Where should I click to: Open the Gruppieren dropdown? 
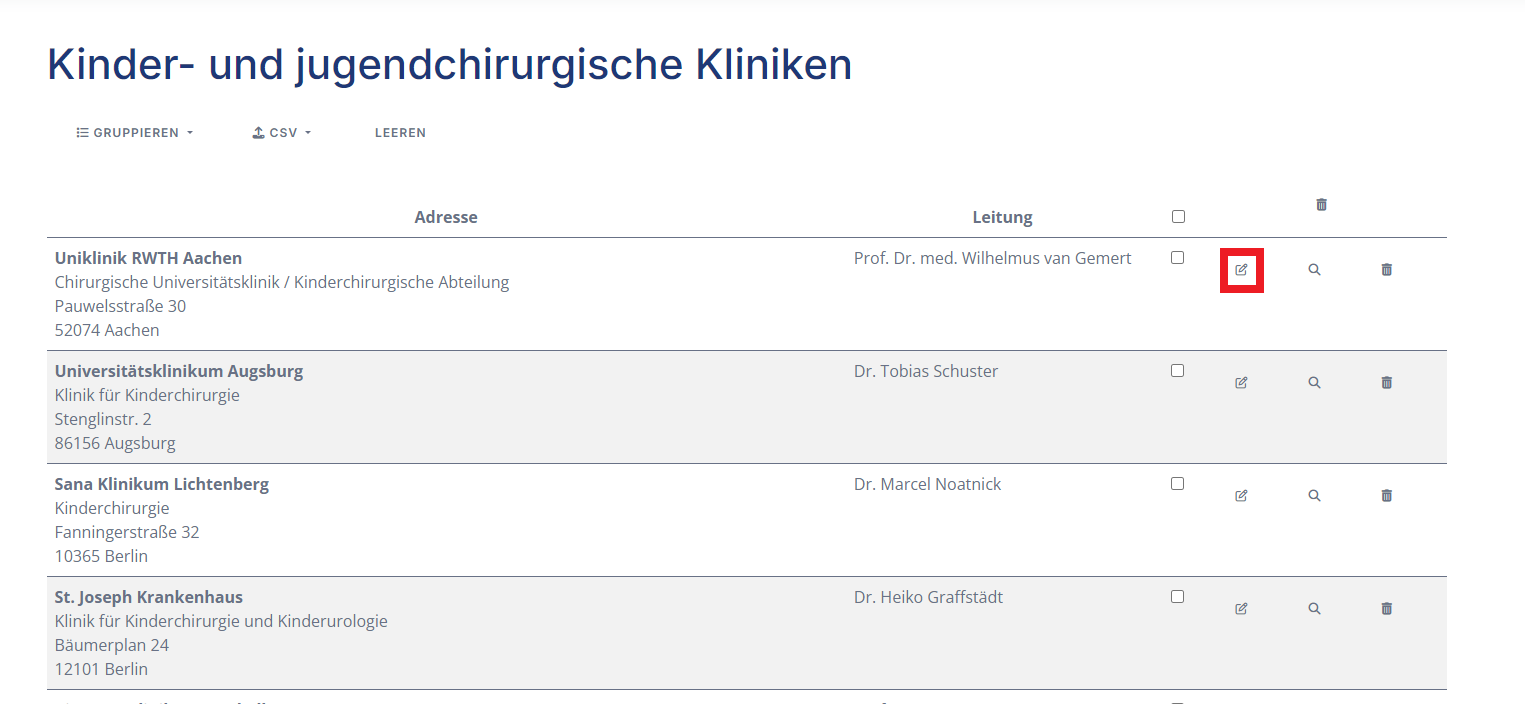click(135, 133)
